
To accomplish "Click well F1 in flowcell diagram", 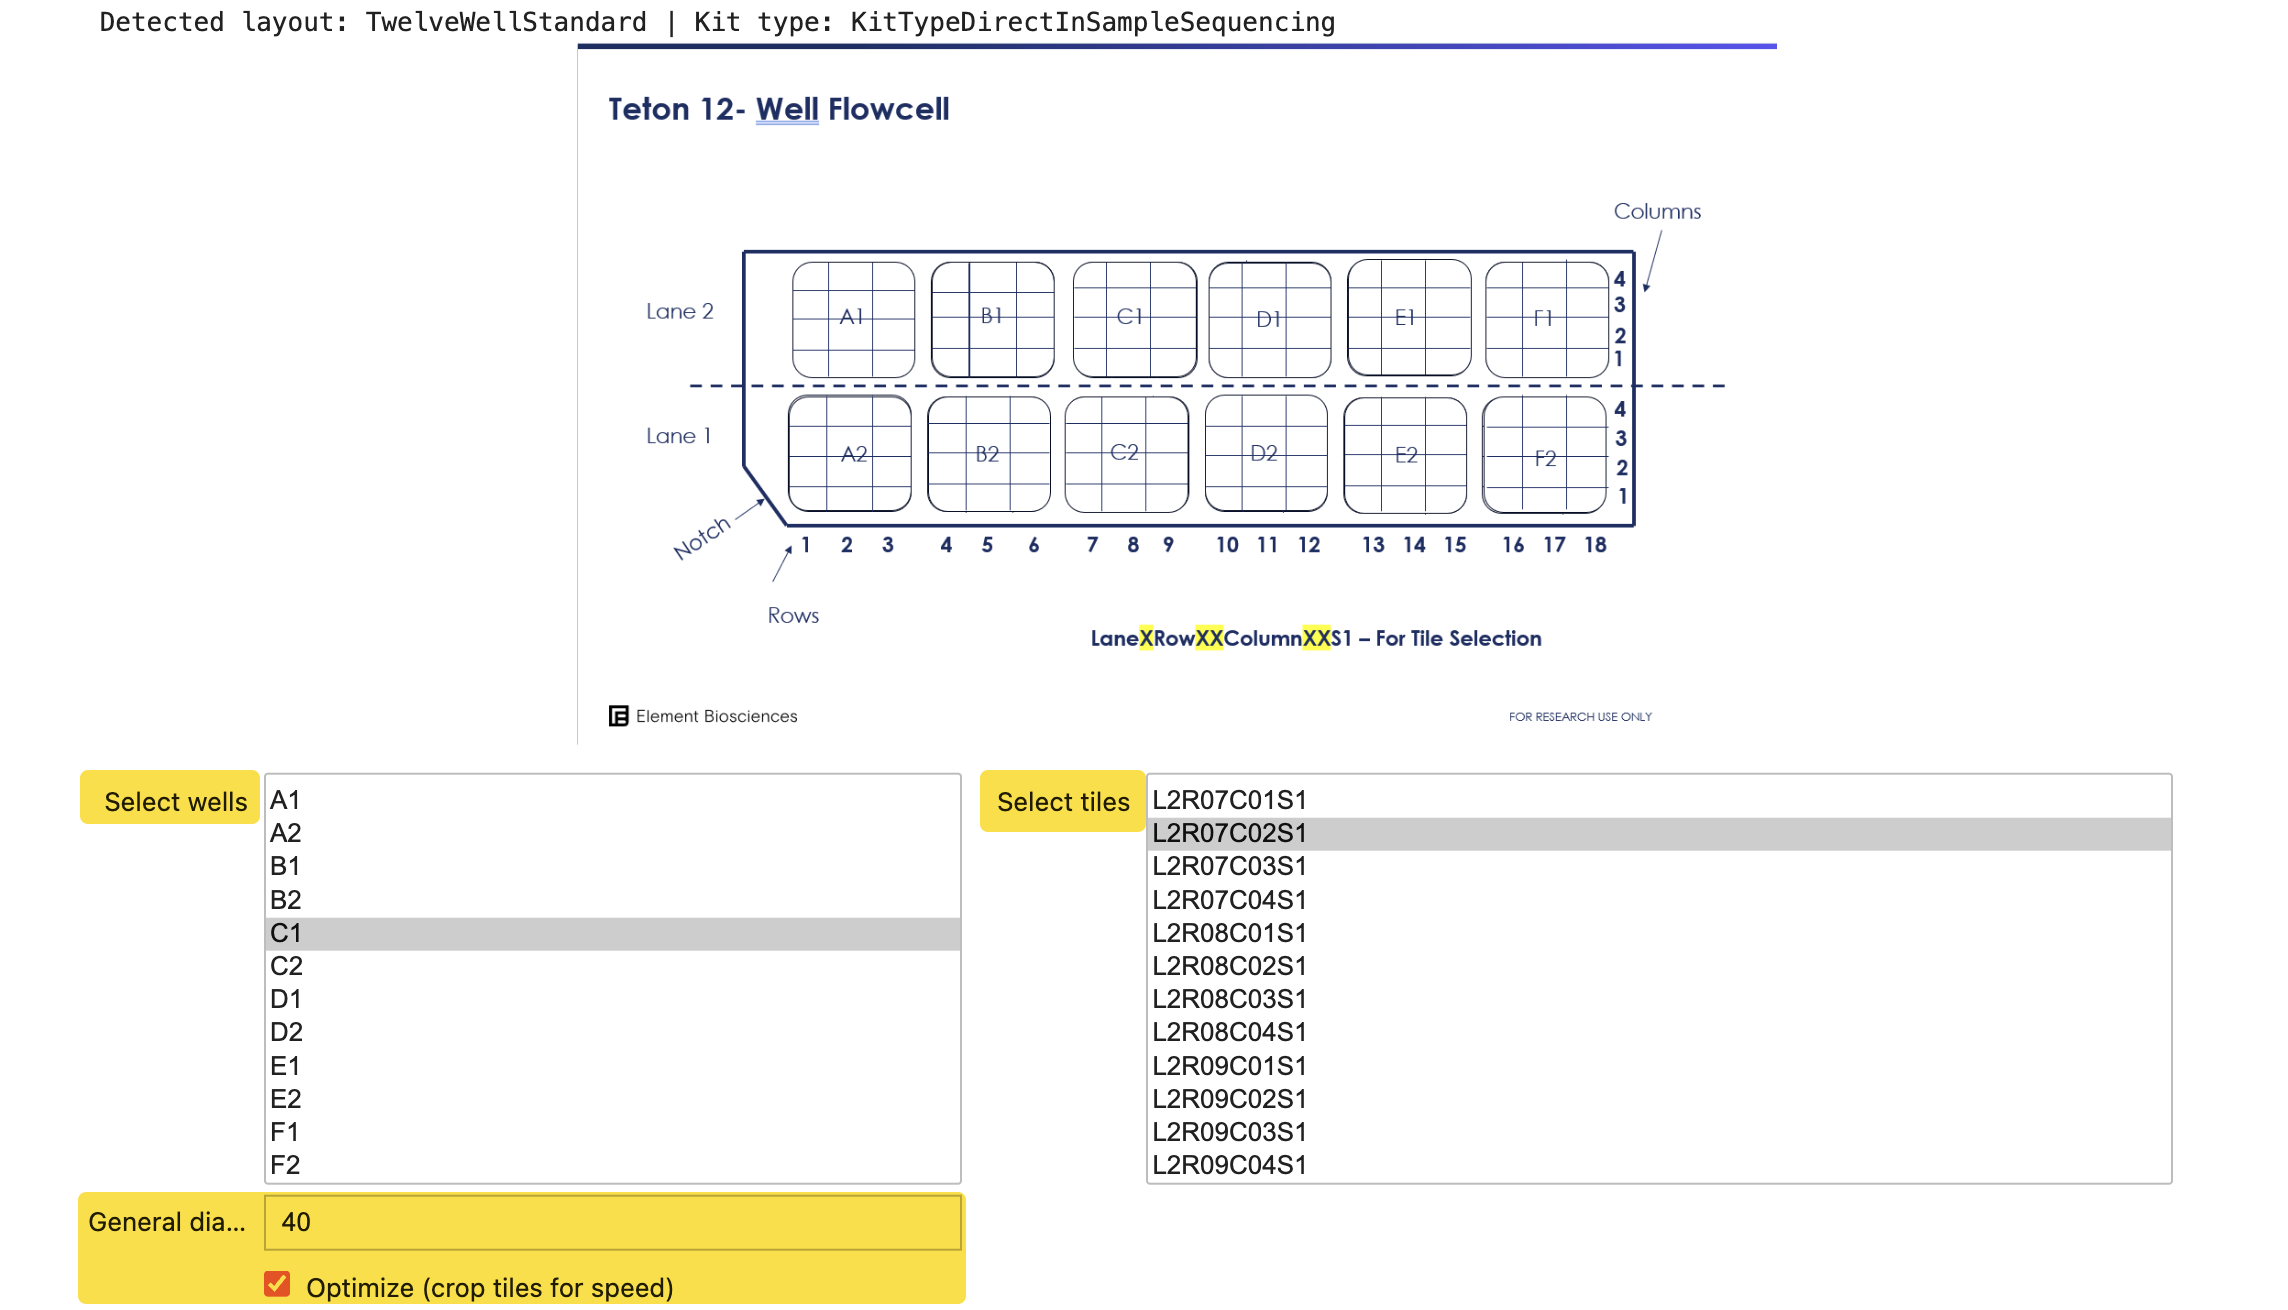I will tap(1547, 319).
